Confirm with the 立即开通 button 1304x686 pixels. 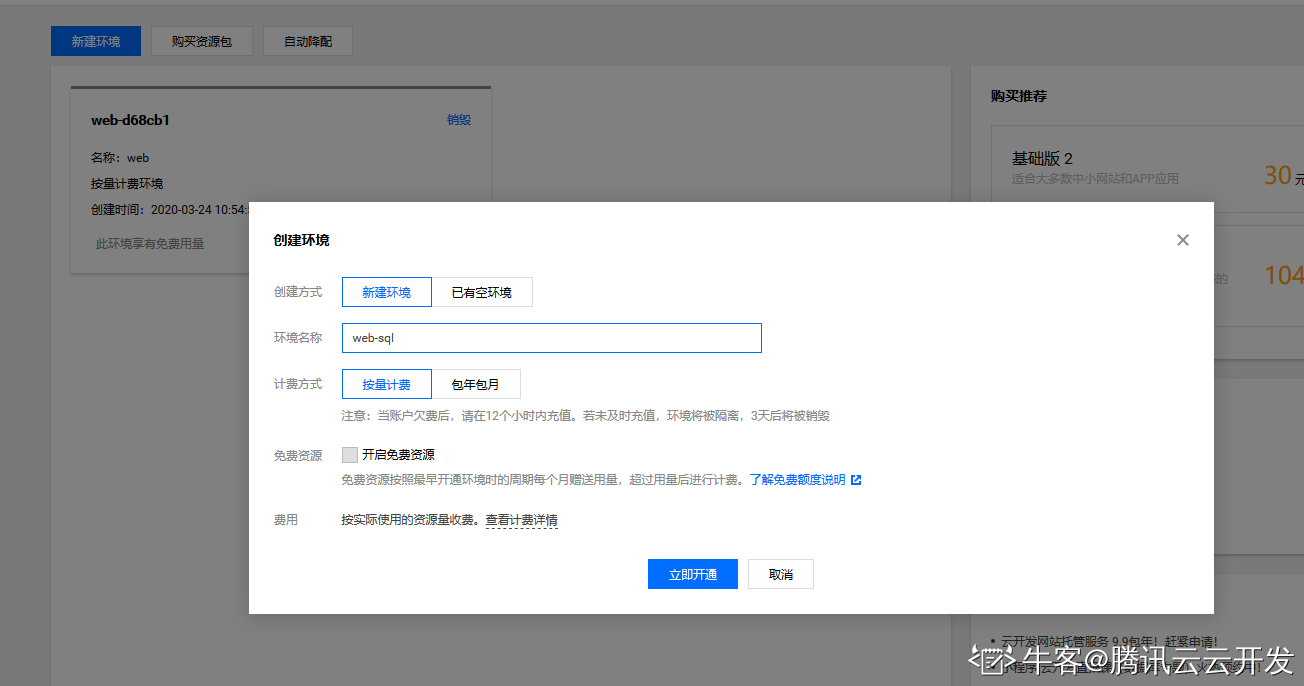pos(693,574)
